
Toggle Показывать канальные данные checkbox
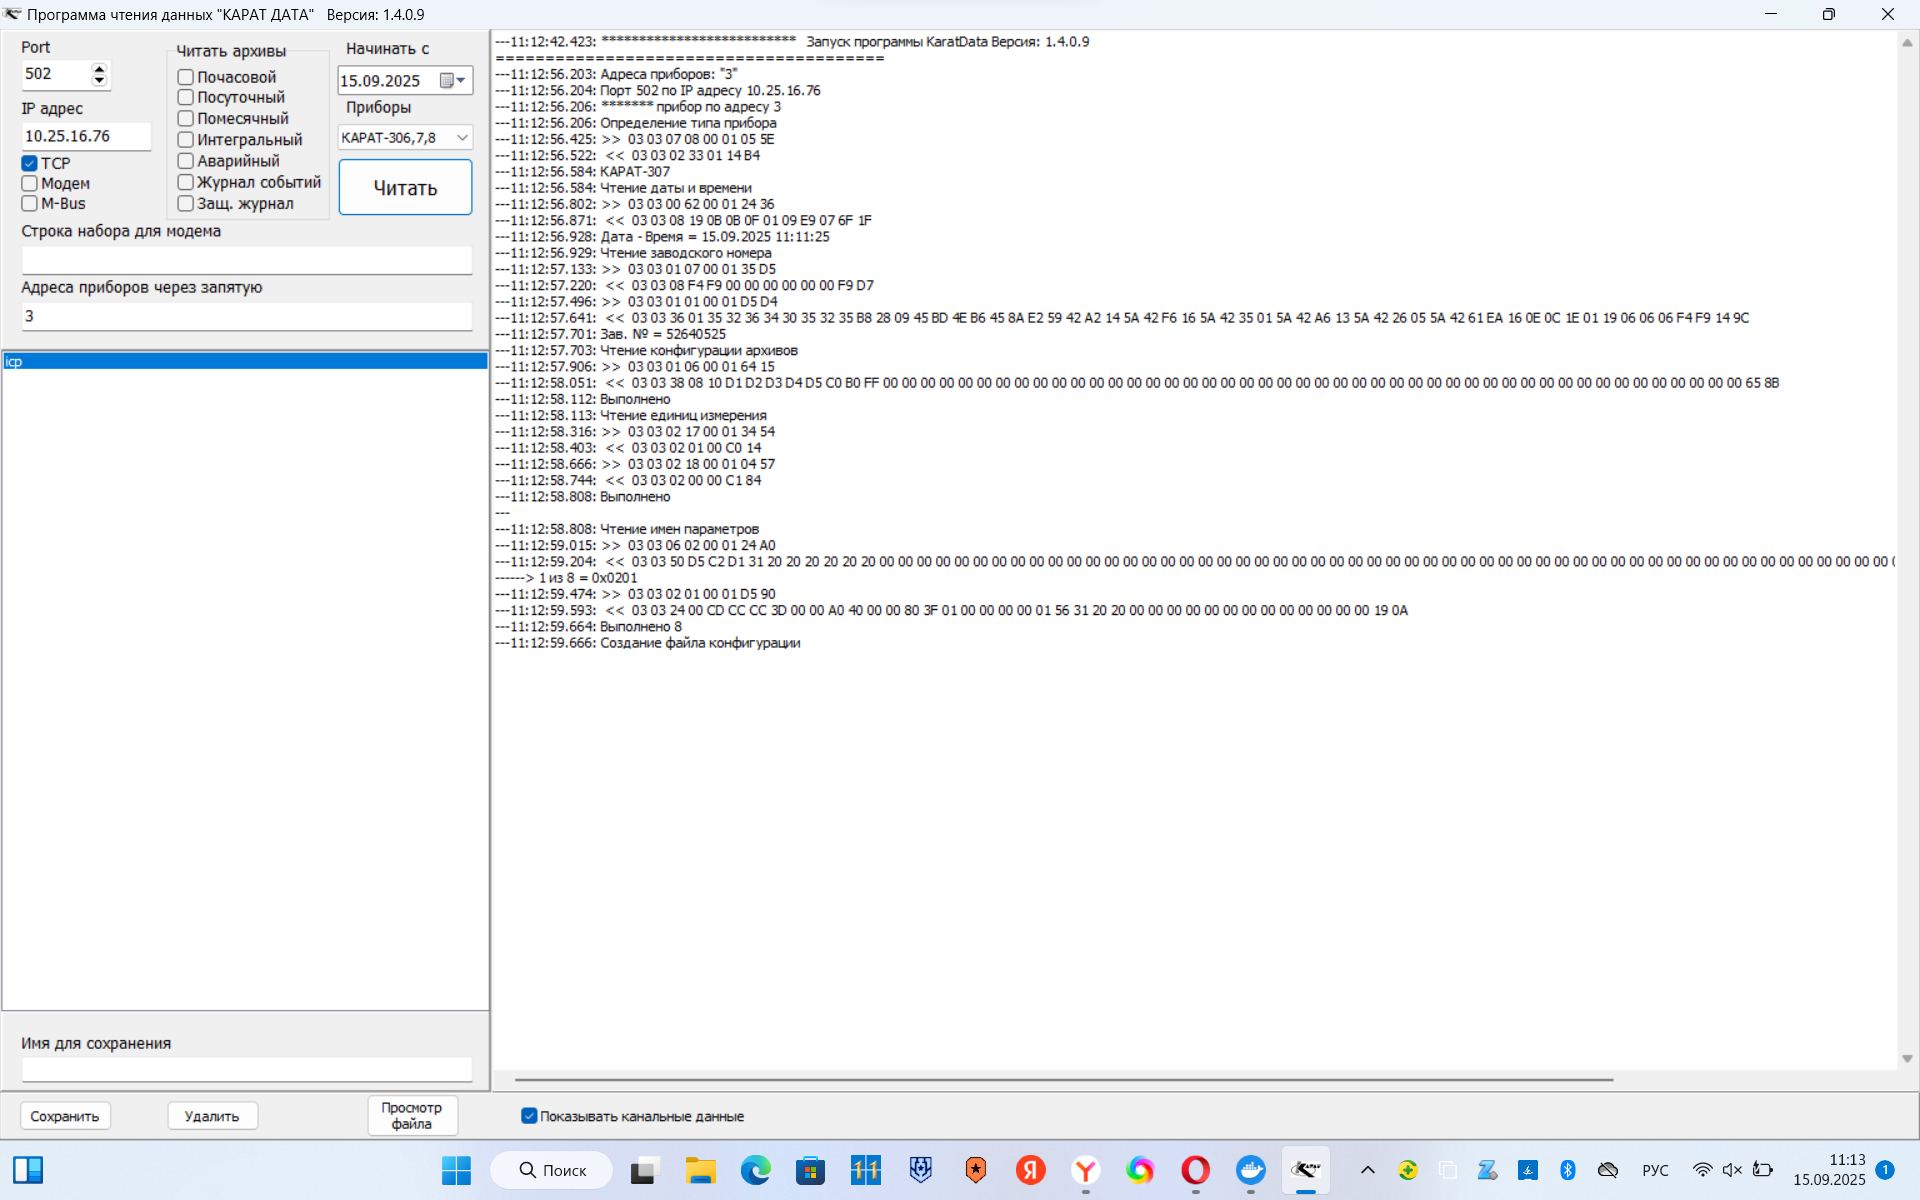coord(529,1116)
